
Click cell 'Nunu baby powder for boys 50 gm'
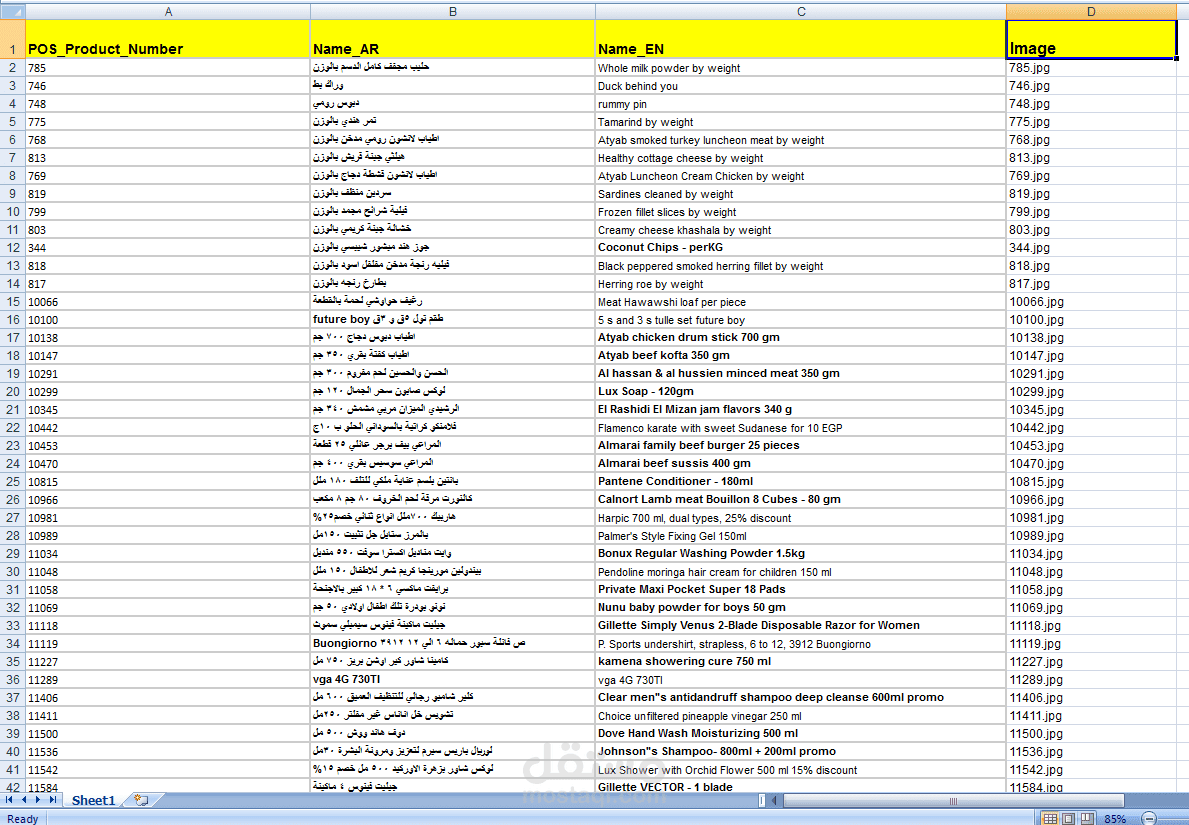[x=801, y=607]
